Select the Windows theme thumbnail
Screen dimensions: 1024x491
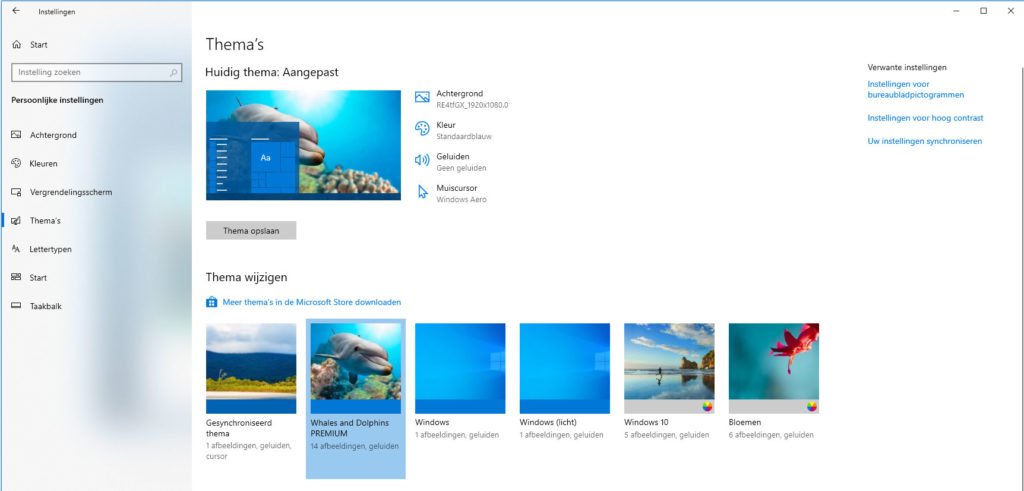coord(460,368)
